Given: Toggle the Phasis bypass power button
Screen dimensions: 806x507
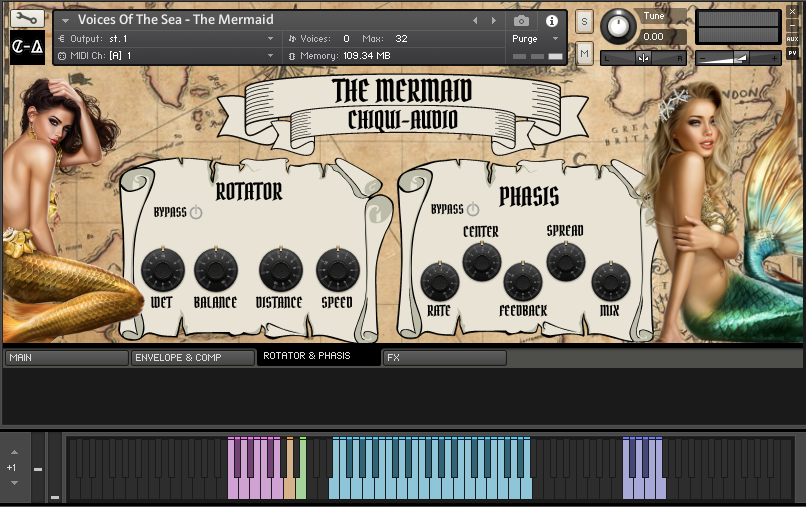Looking at the screenshot, I should click(x=473, y=210).
